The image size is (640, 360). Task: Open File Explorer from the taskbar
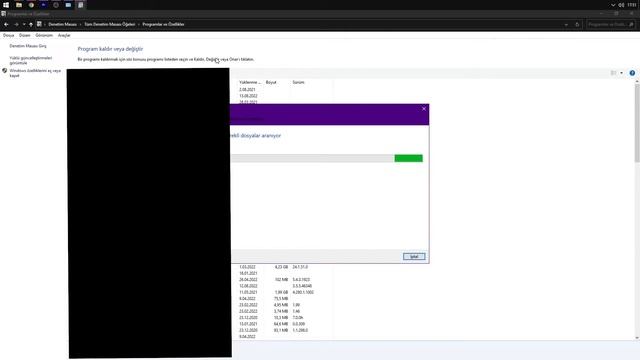[x=19, y=5]
